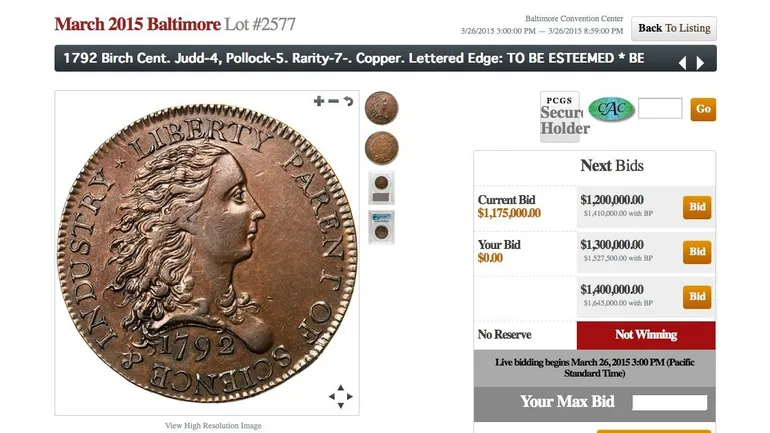
Task: Click the PCGS Secure Holder badge
Action: (x=560, y=117)
